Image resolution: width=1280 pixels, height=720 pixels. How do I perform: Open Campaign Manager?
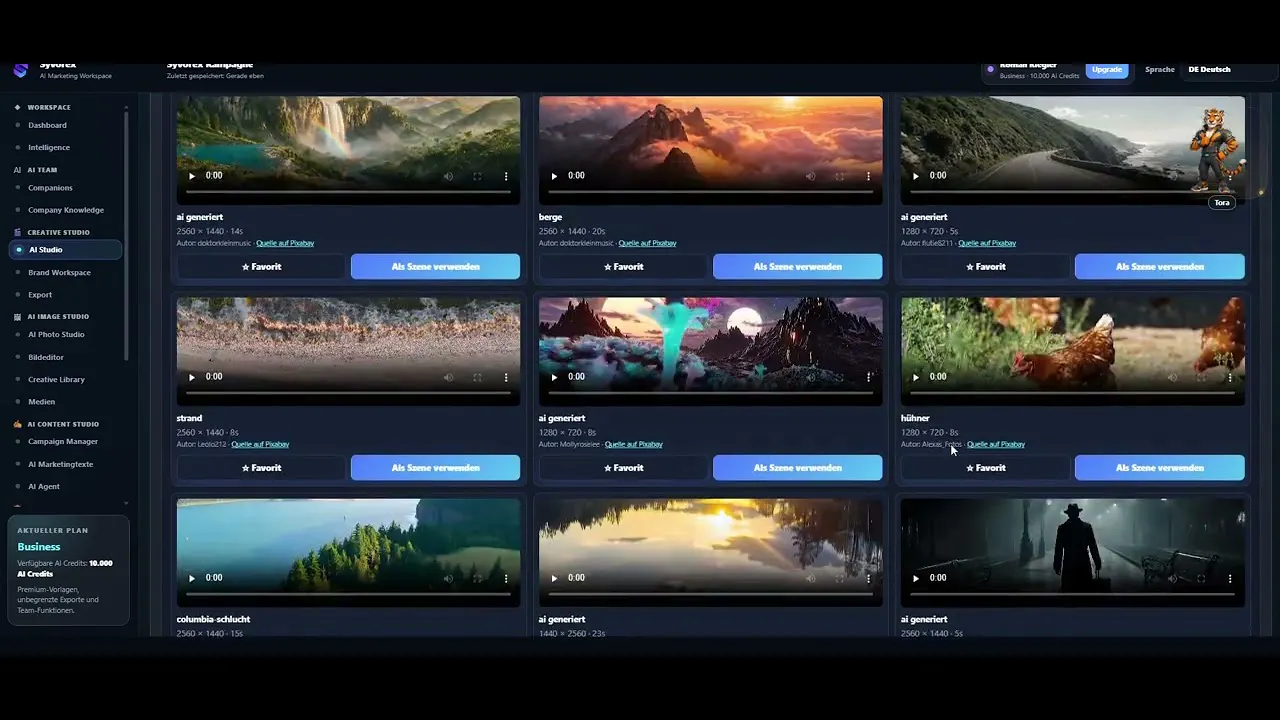(63, 441)
